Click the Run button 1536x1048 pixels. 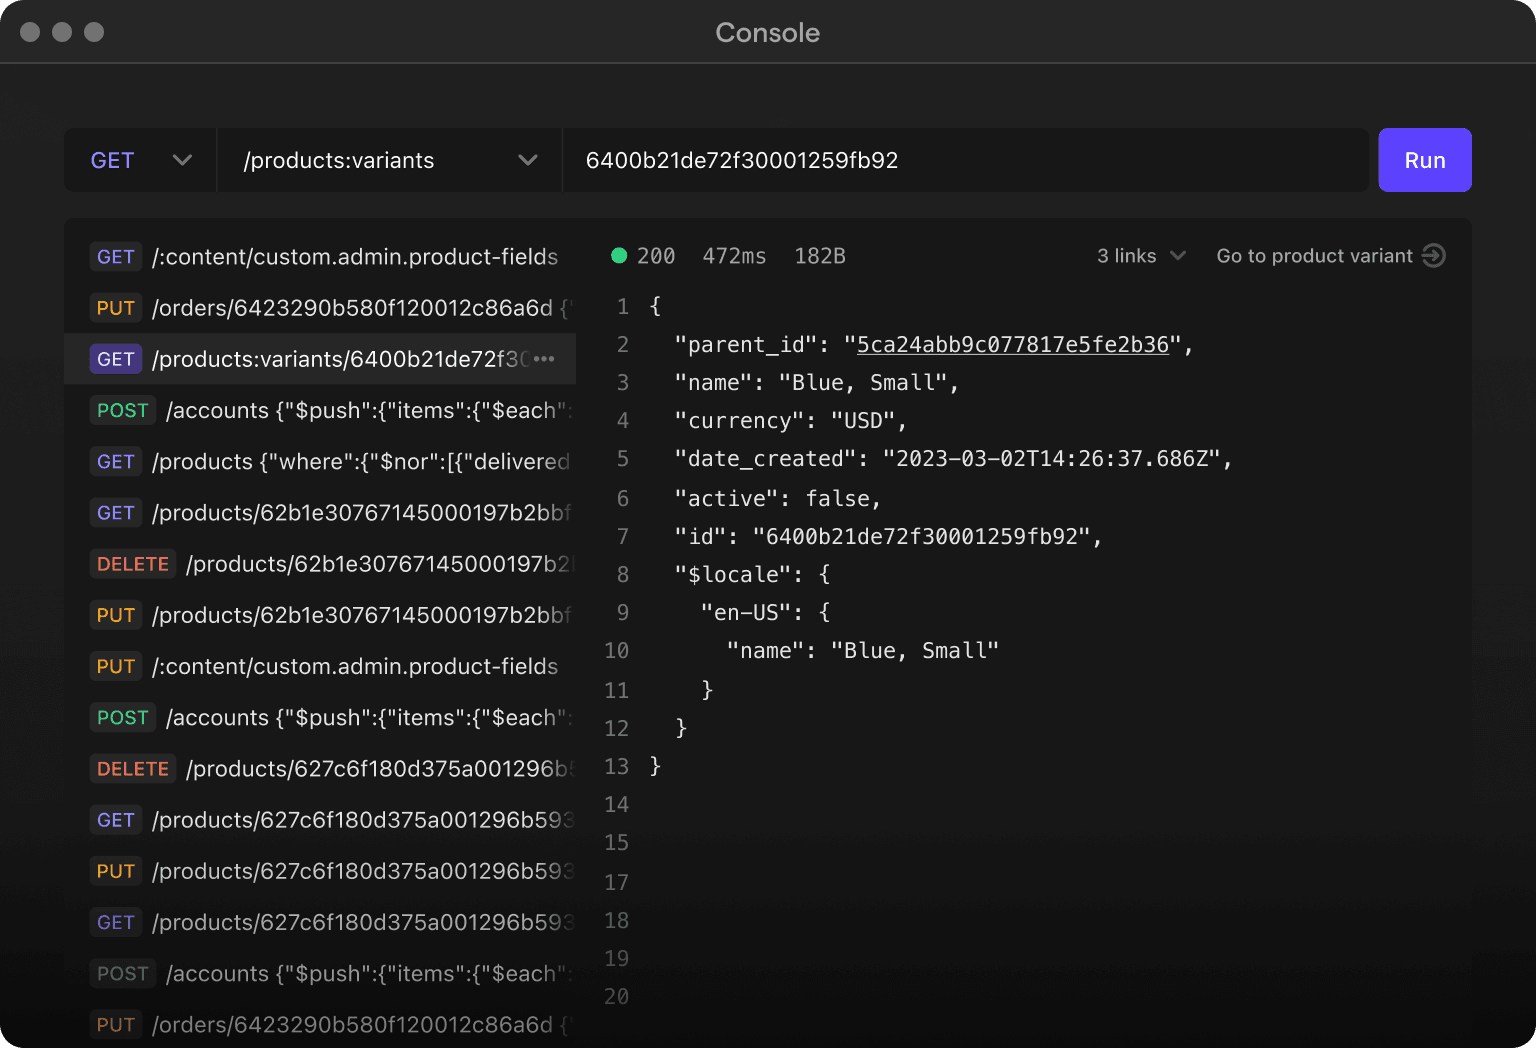[1424, 160]
